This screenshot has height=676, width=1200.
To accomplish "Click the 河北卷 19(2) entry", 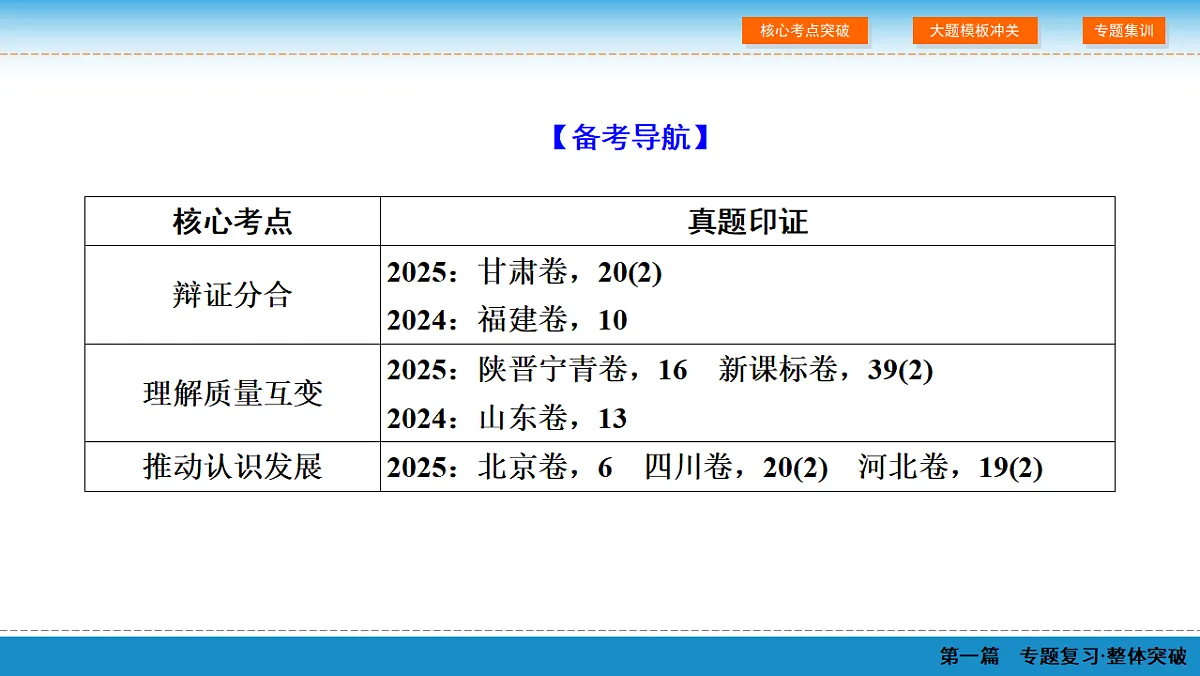I will pyautogui.click(x=951, y=467).
